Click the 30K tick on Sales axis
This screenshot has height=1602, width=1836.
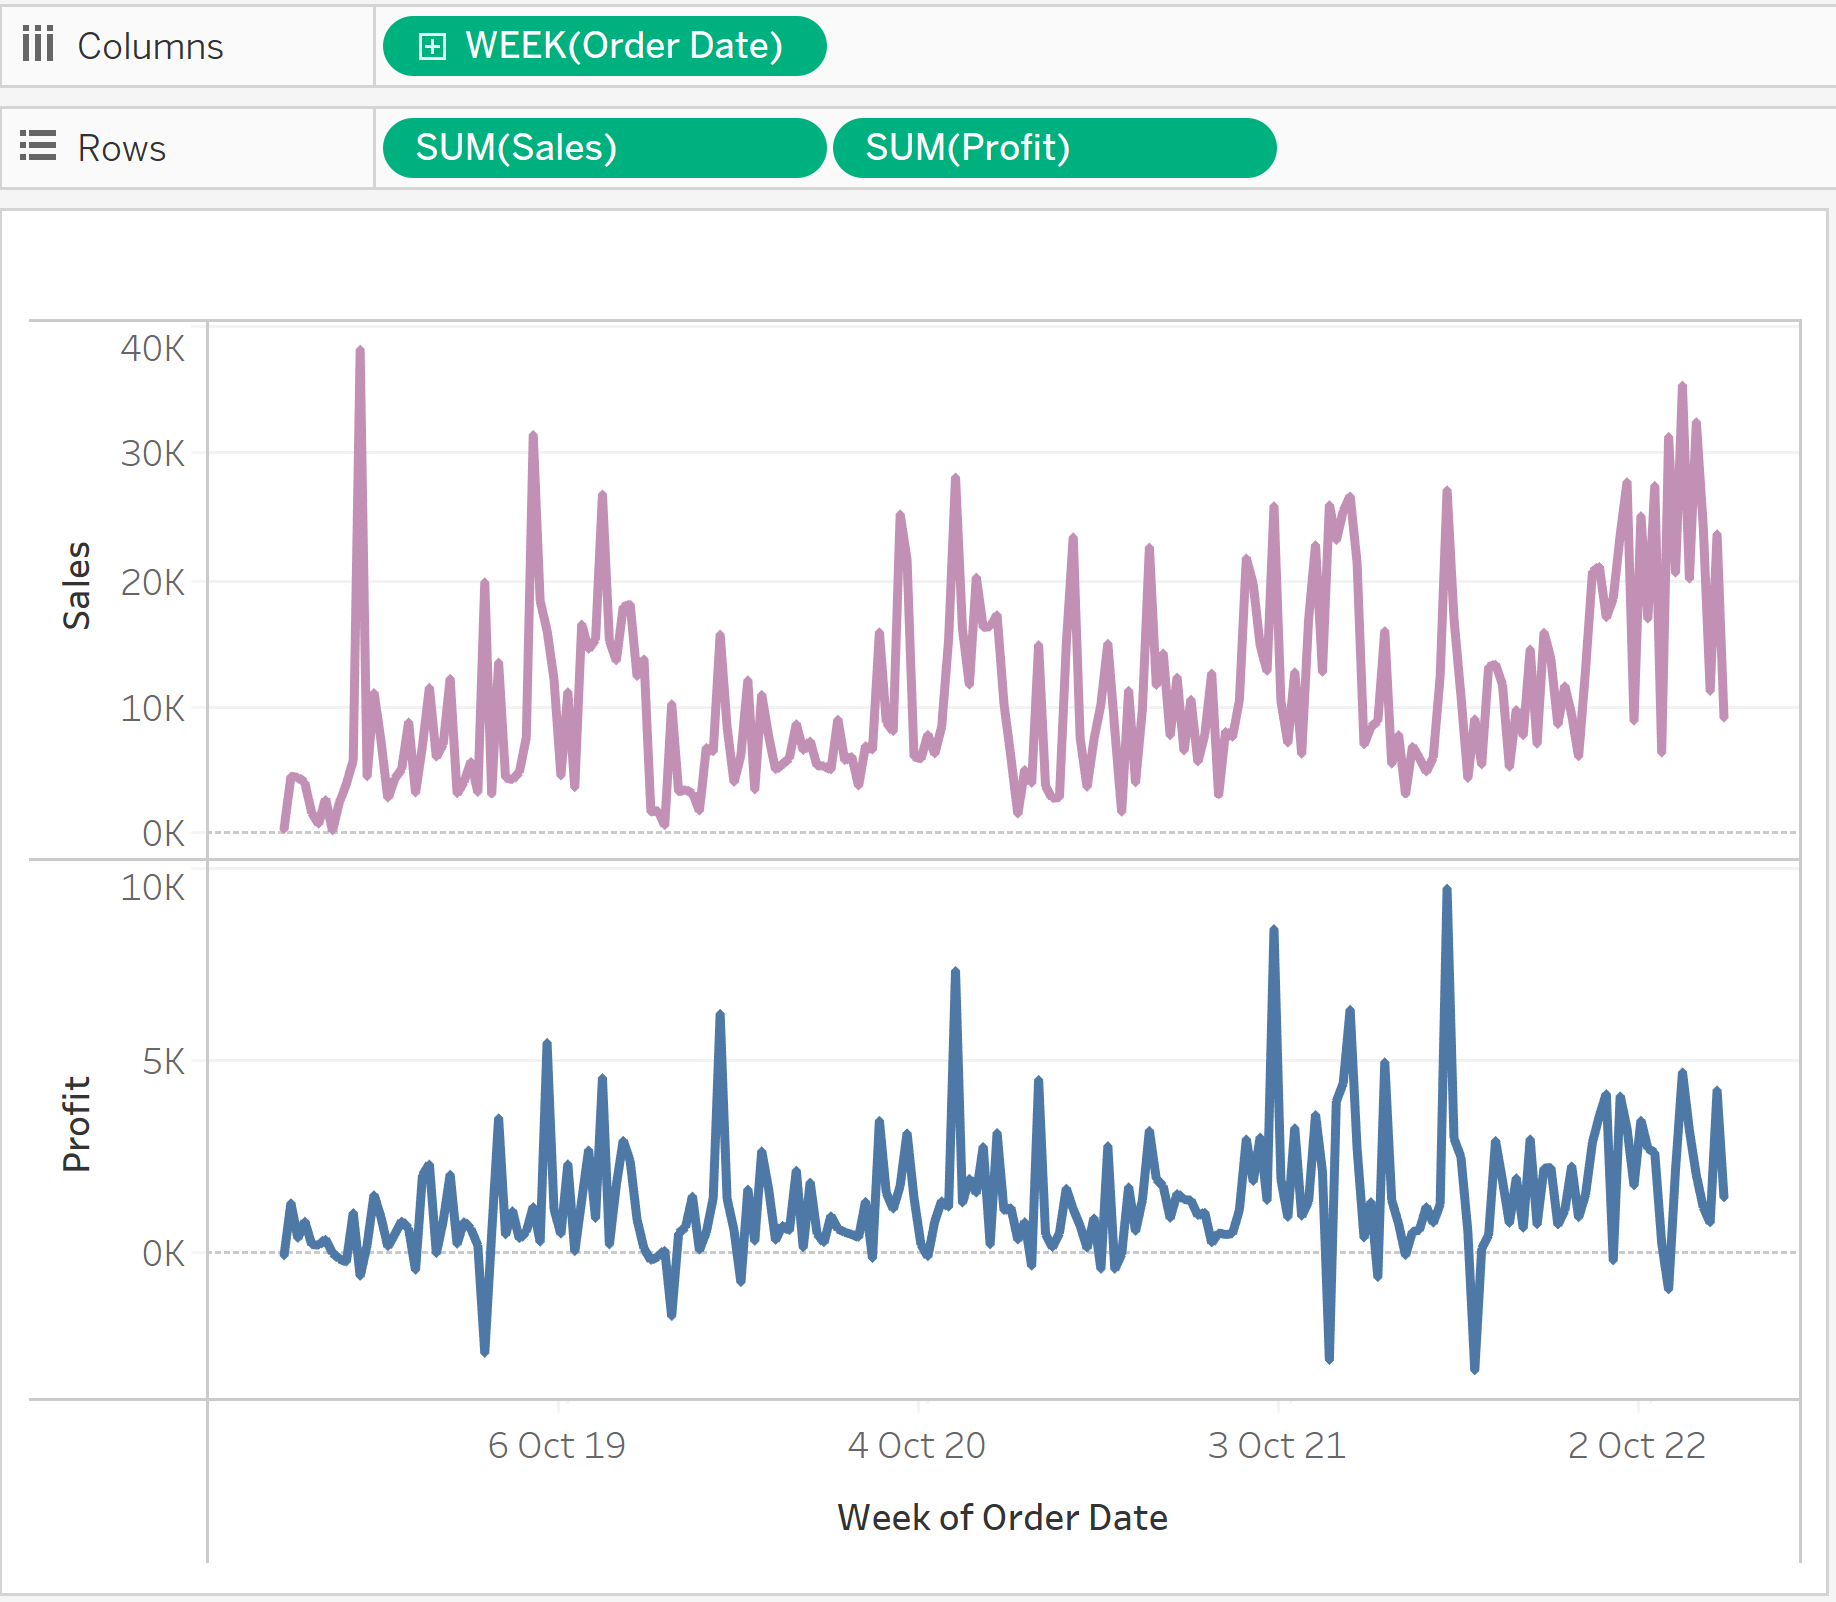click(x=152, y=454)
